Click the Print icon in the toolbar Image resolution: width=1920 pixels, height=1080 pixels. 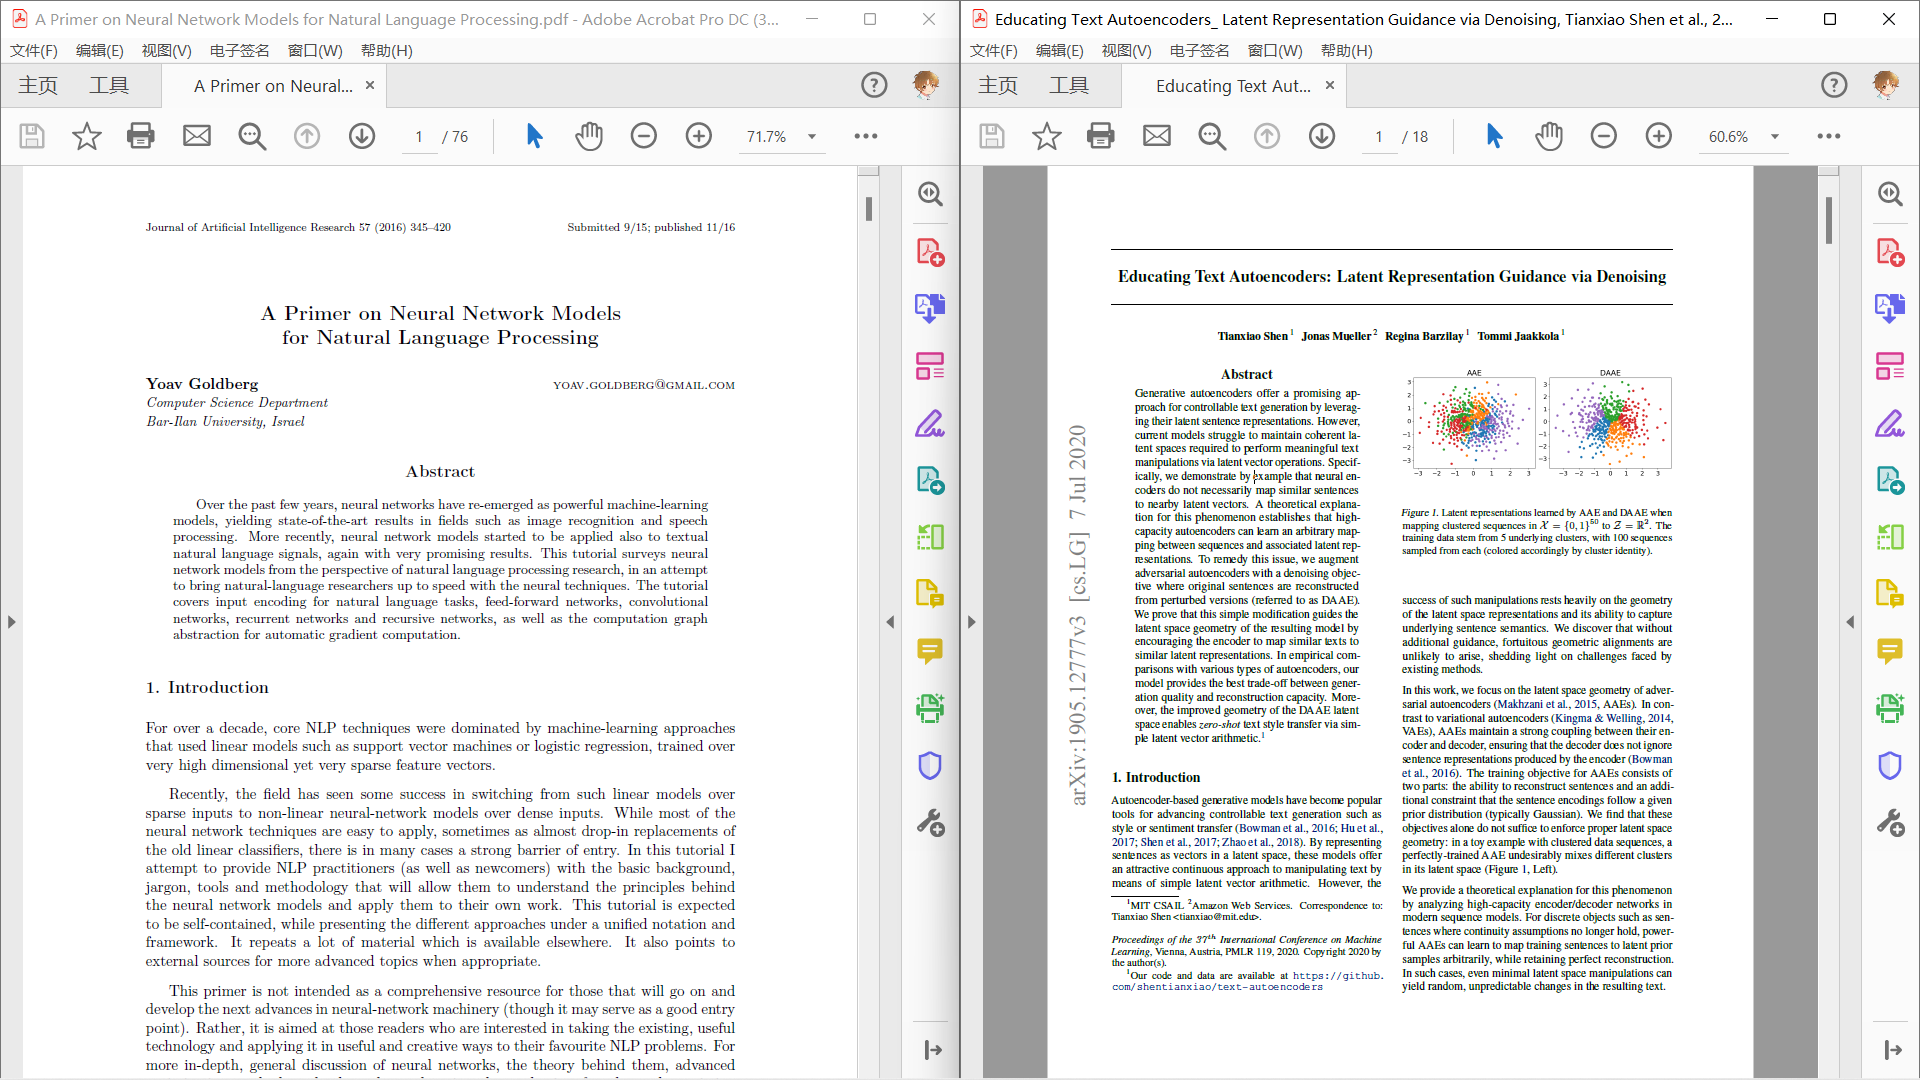click(141, 136)
